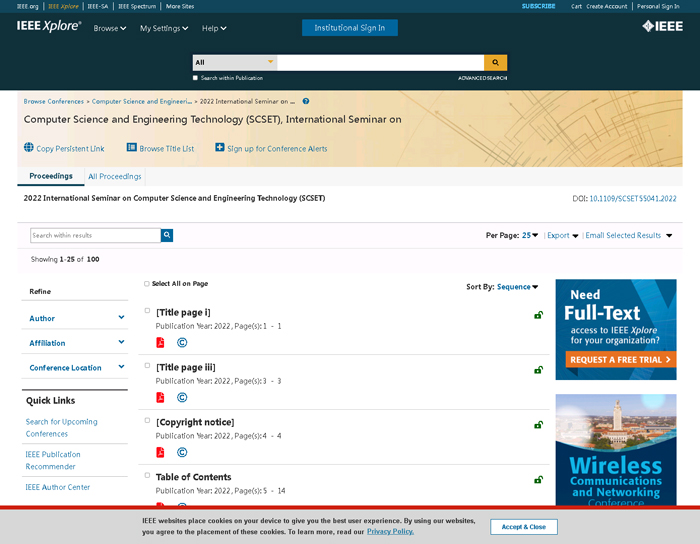Viewport: 700px width, 544px height.
Task: Click open access lock icon for [Title page iii]
Action: pyautogui.click(x=538, y=370)
